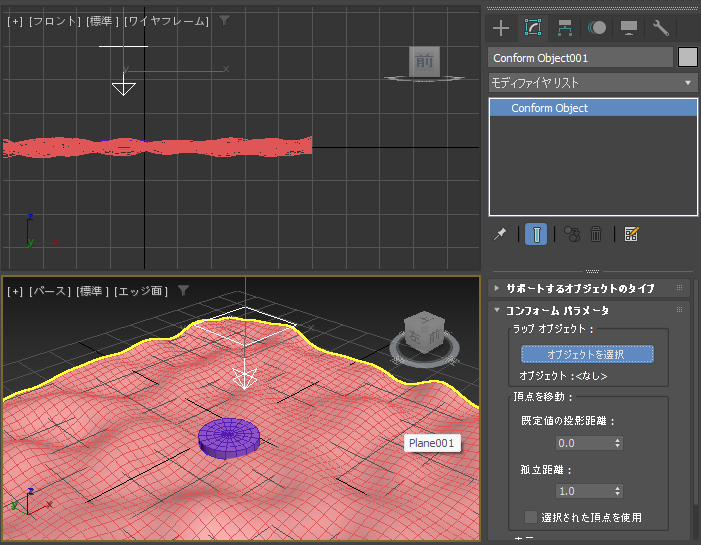Open the [フロント] viewport view menu
The width and height of the screenshot is (701, 545).
pyautogui.click(x=55, y=21)
